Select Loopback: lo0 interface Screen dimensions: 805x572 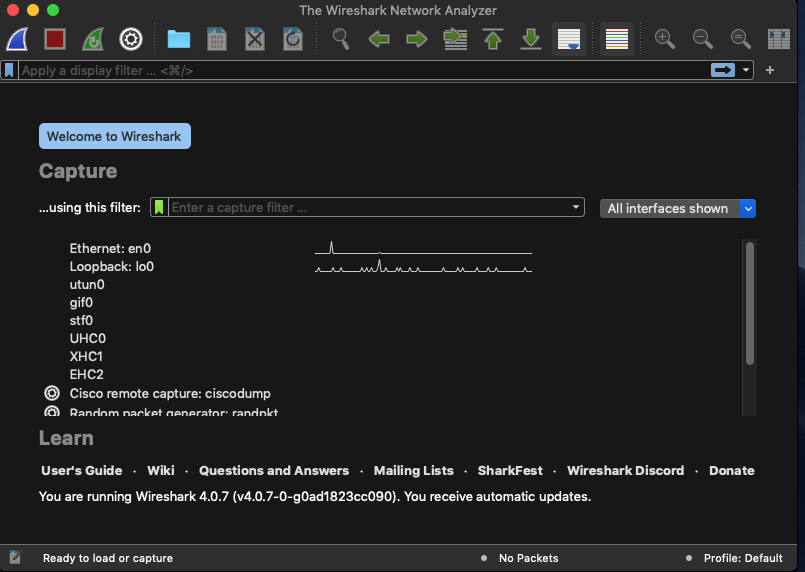[x=111, y=266]
